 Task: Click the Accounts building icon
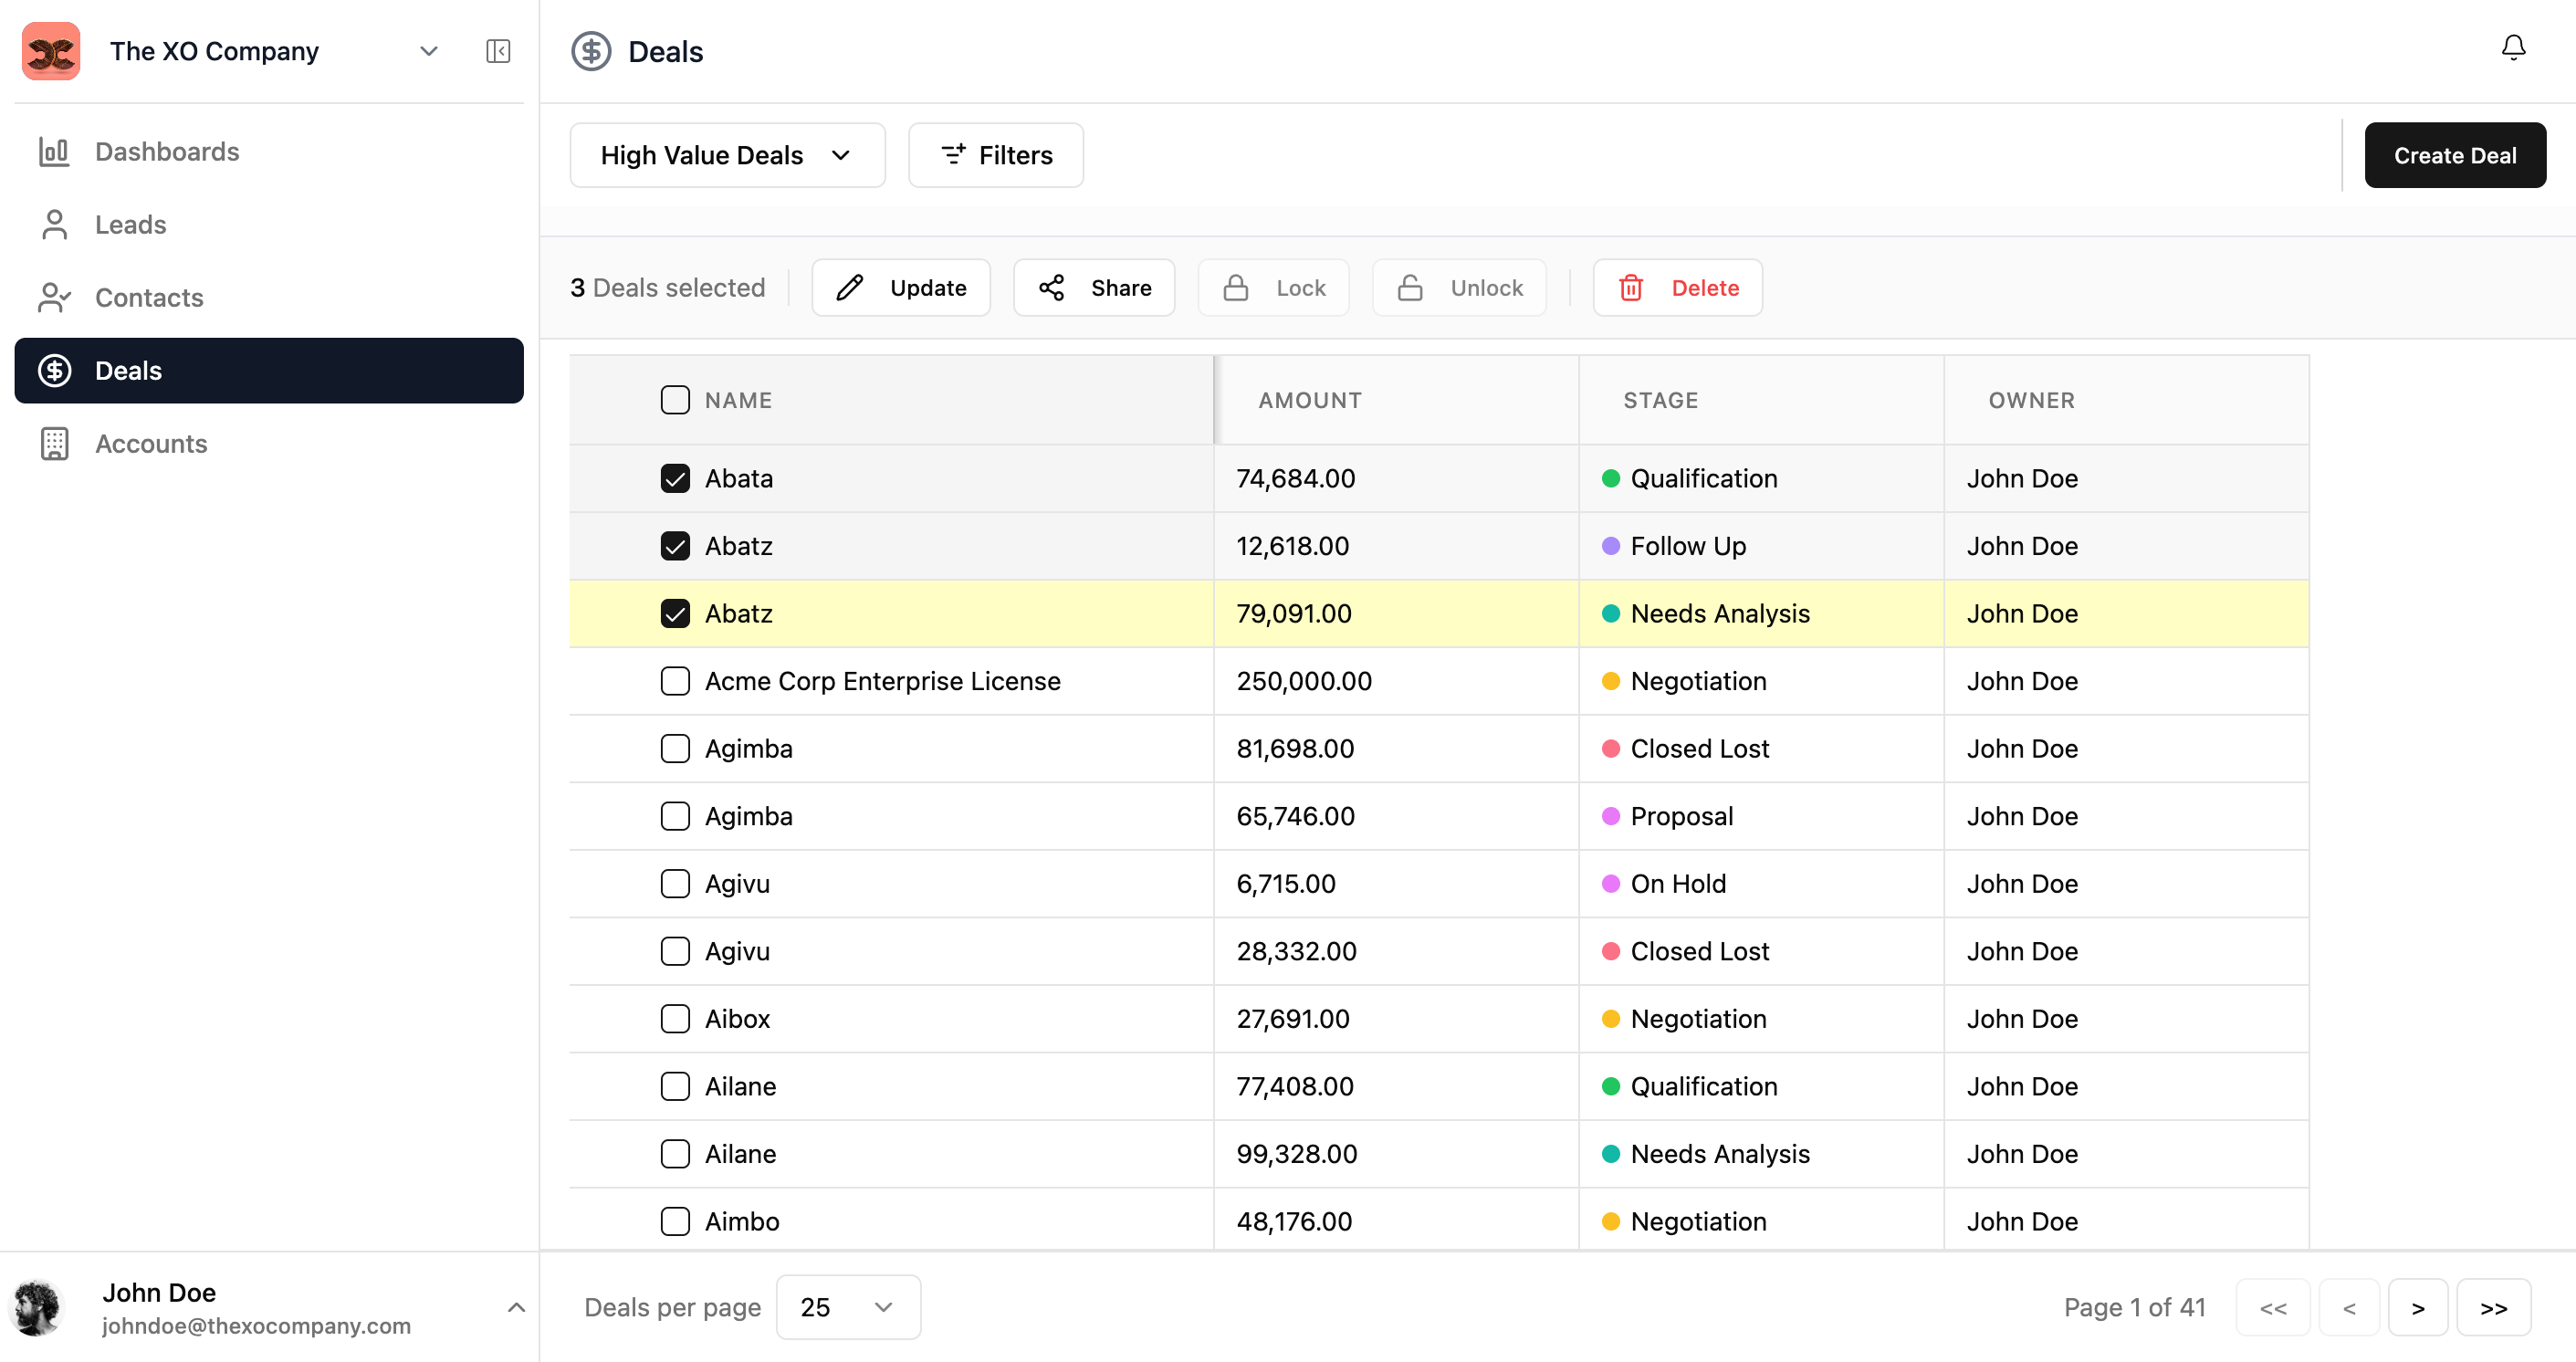(54, 443)
